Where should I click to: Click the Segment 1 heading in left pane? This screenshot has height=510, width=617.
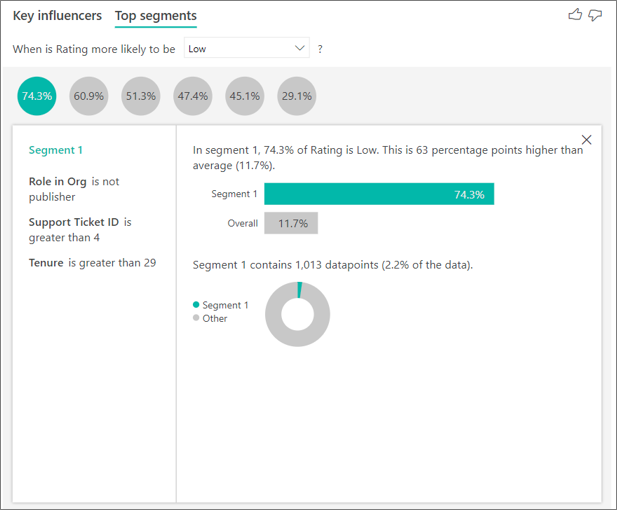(x=56, y=150)
